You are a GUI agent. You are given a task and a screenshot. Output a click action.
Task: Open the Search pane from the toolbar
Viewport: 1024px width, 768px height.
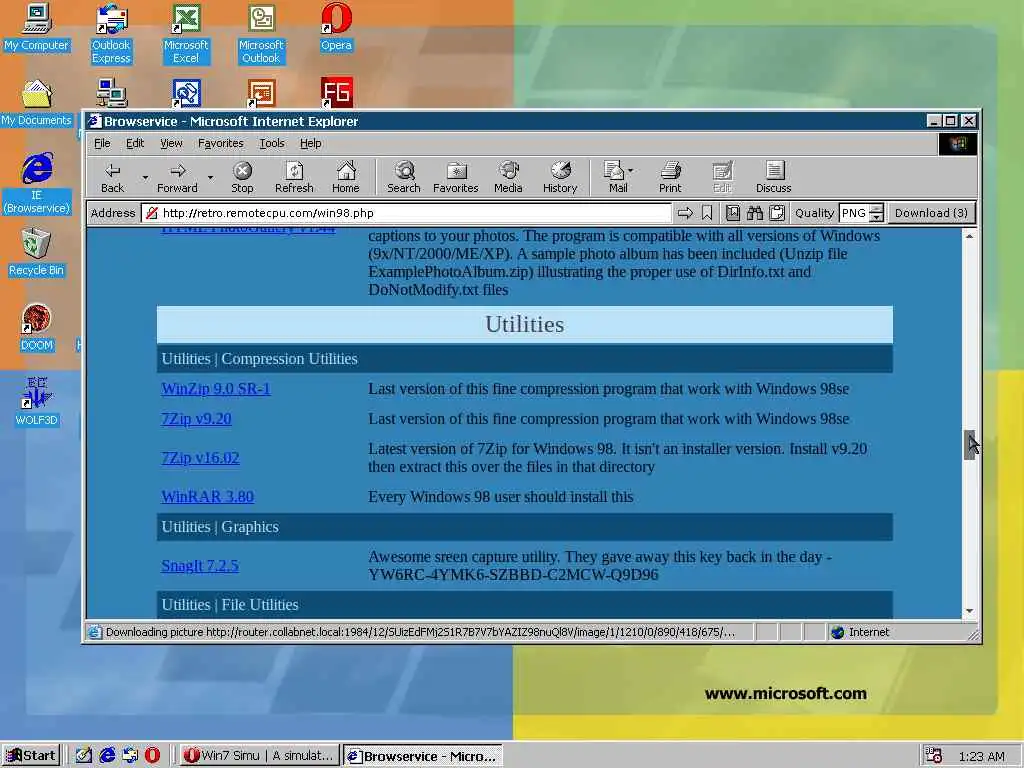click(404, 178)
